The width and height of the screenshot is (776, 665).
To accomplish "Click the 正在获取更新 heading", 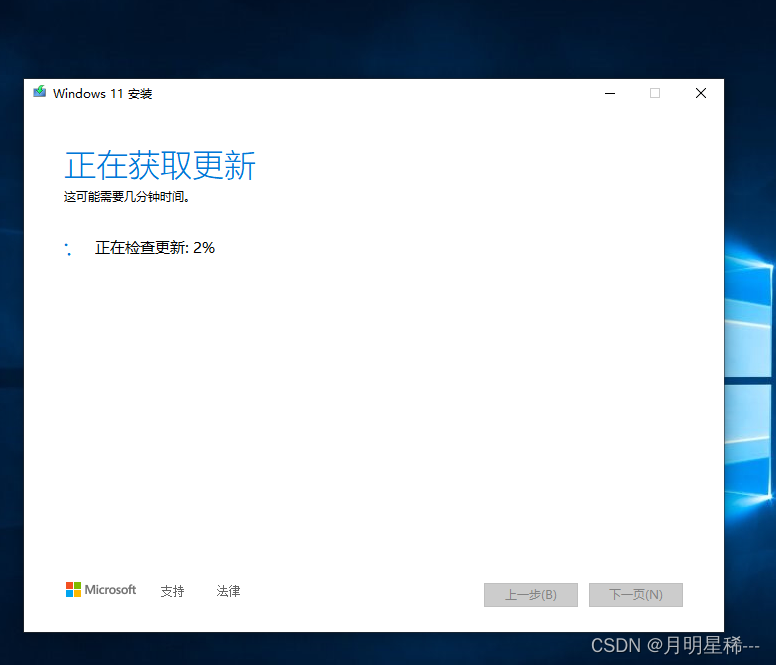I will coord(160,166).
